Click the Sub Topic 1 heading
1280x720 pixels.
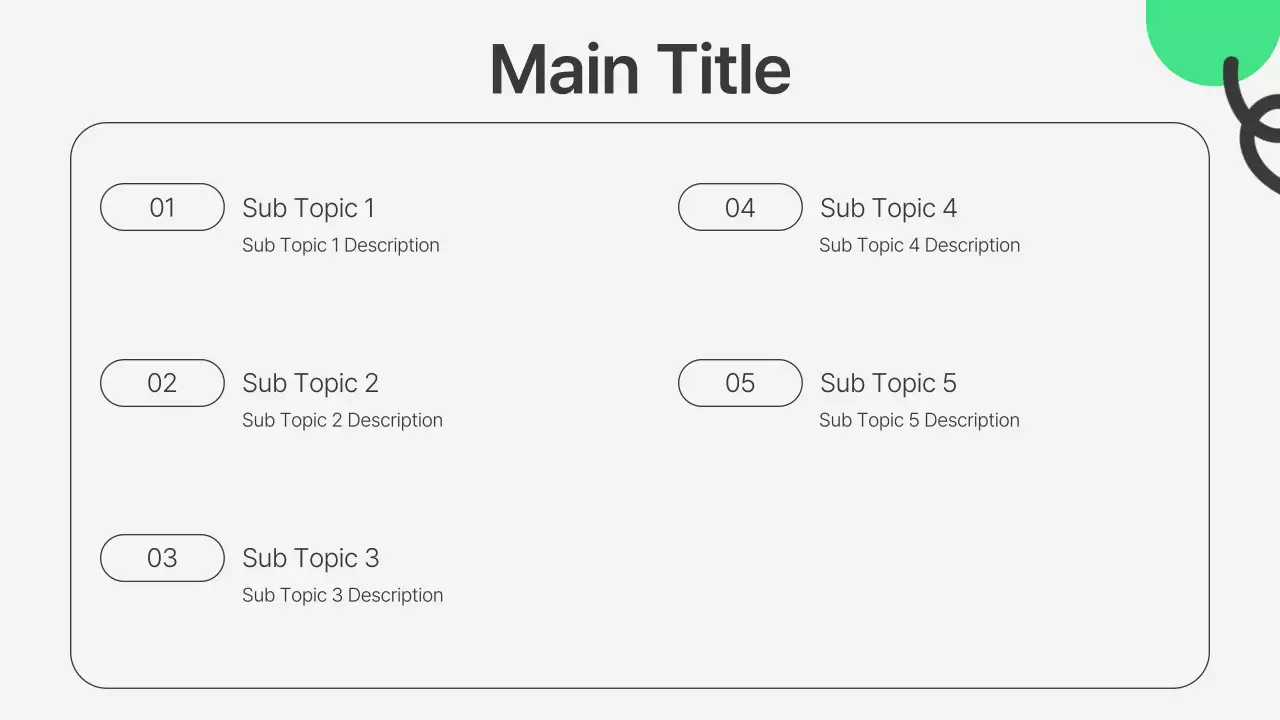point(308,208)
